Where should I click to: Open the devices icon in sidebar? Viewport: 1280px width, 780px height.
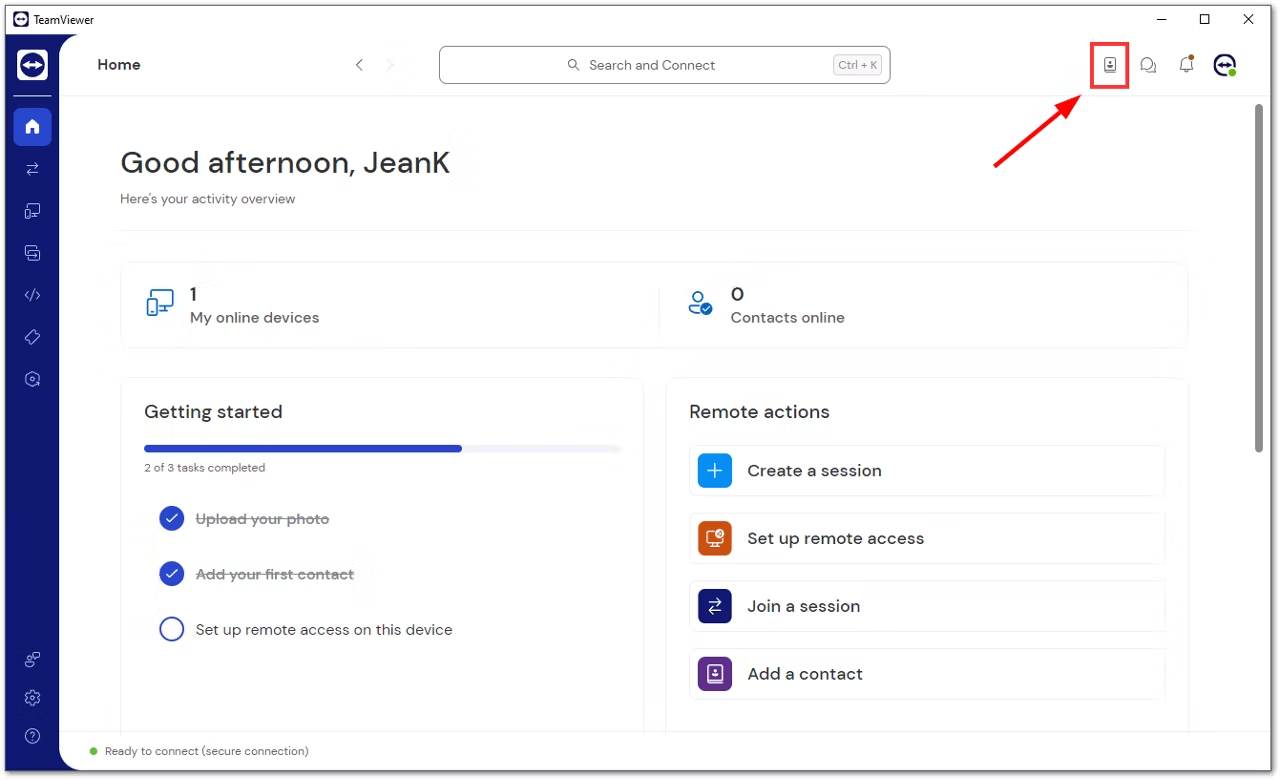[32, 211]
